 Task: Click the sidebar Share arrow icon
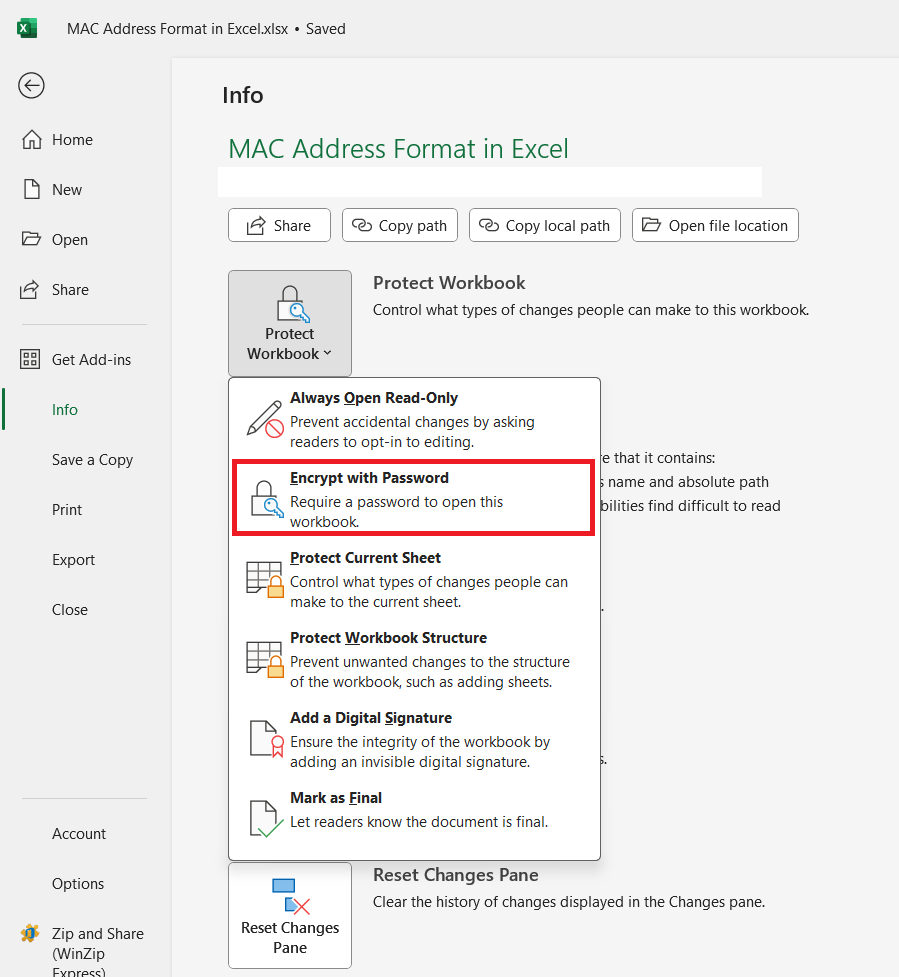click(x=29, y=290)
